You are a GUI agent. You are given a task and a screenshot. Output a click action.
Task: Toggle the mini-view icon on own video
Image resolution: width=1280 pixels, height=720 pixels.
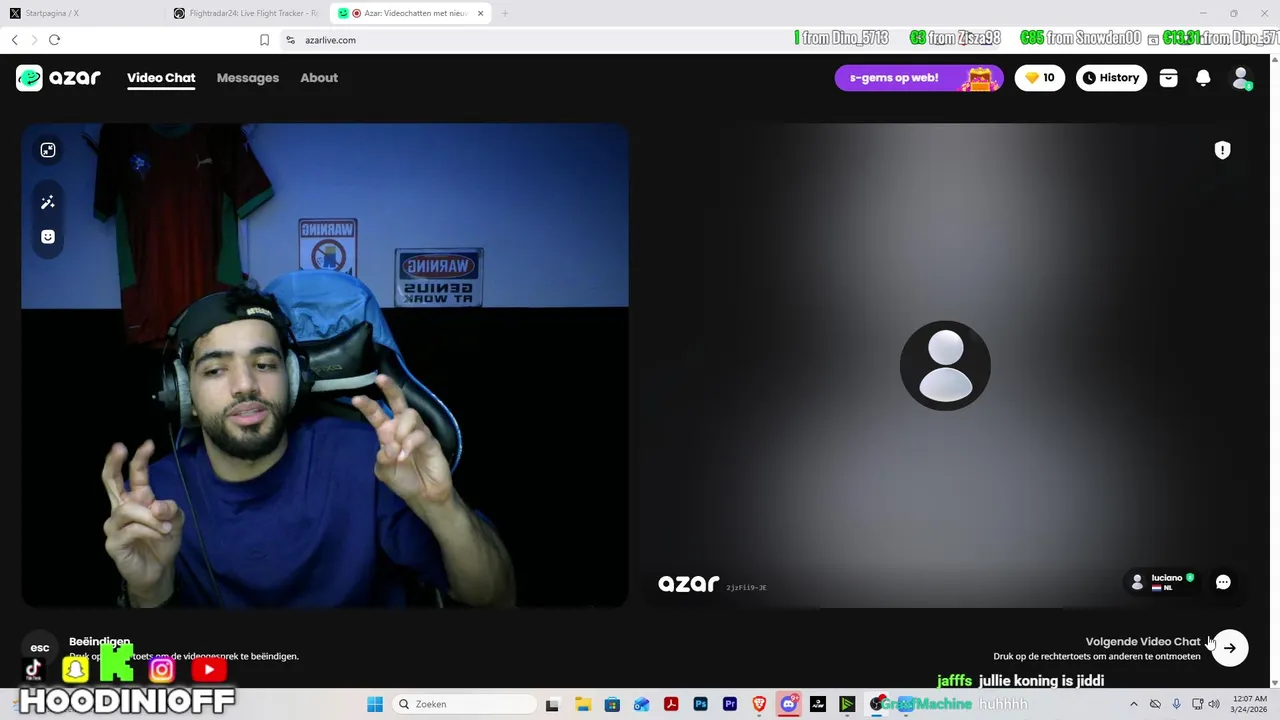click(x=48, y=150)
